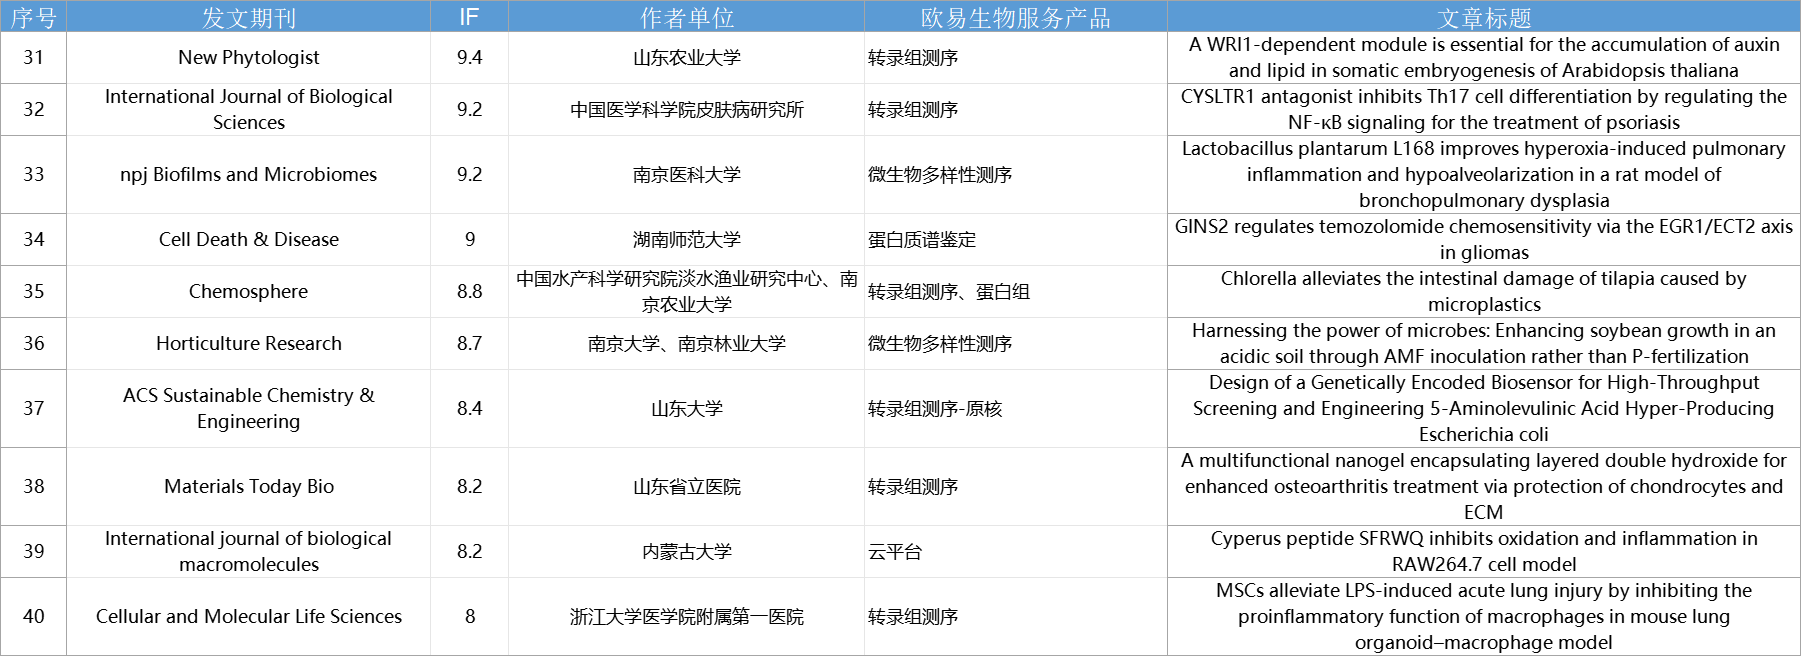Select the Materials Today Bio cell
1802x657 pixels.
[x=249, y=487]
